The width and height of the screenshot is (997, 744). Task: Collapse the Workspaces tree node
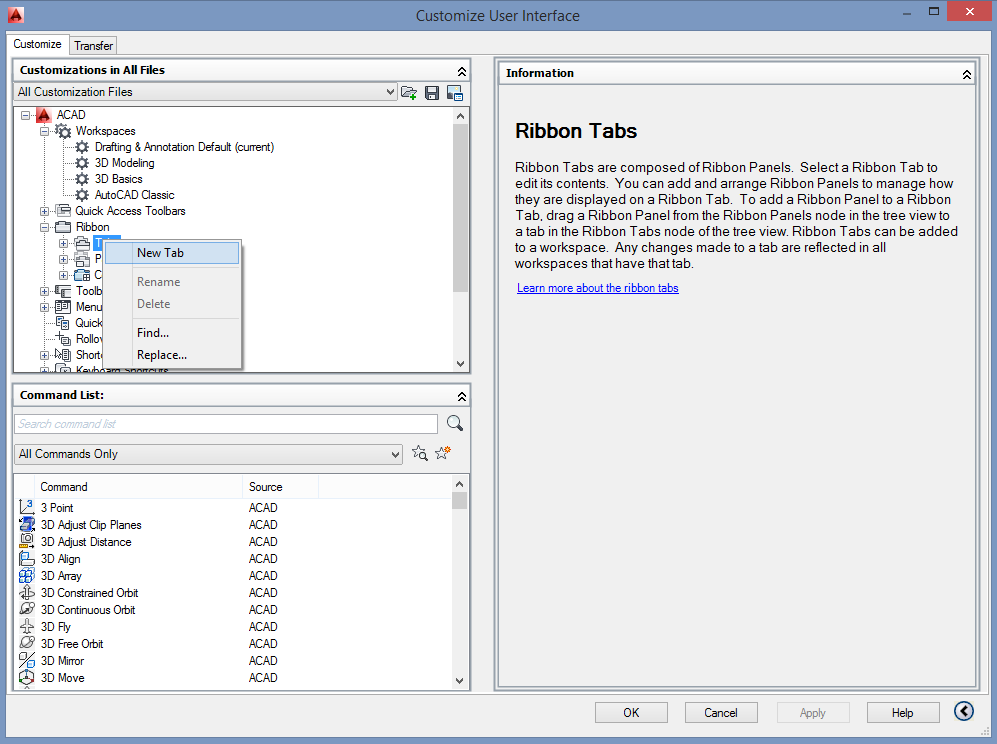click(44, 131)
